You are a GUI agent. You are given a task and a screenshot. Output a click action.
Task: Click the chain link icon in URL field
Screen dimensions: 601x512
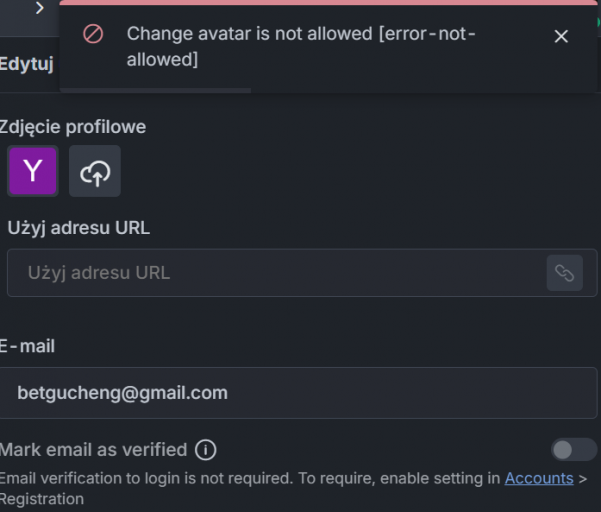(565, 273)
